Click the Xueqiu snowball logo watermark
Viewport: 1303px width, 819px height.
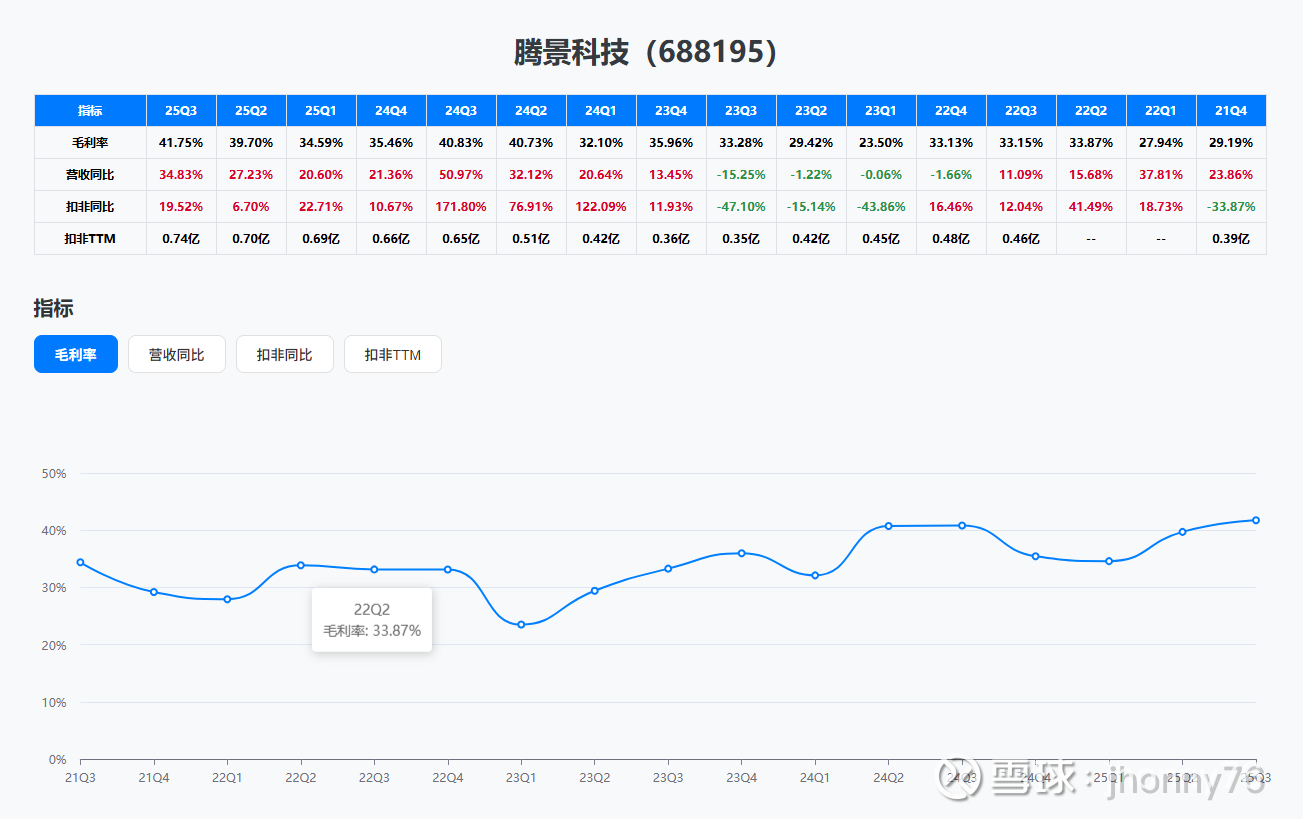tap(960, 777)
